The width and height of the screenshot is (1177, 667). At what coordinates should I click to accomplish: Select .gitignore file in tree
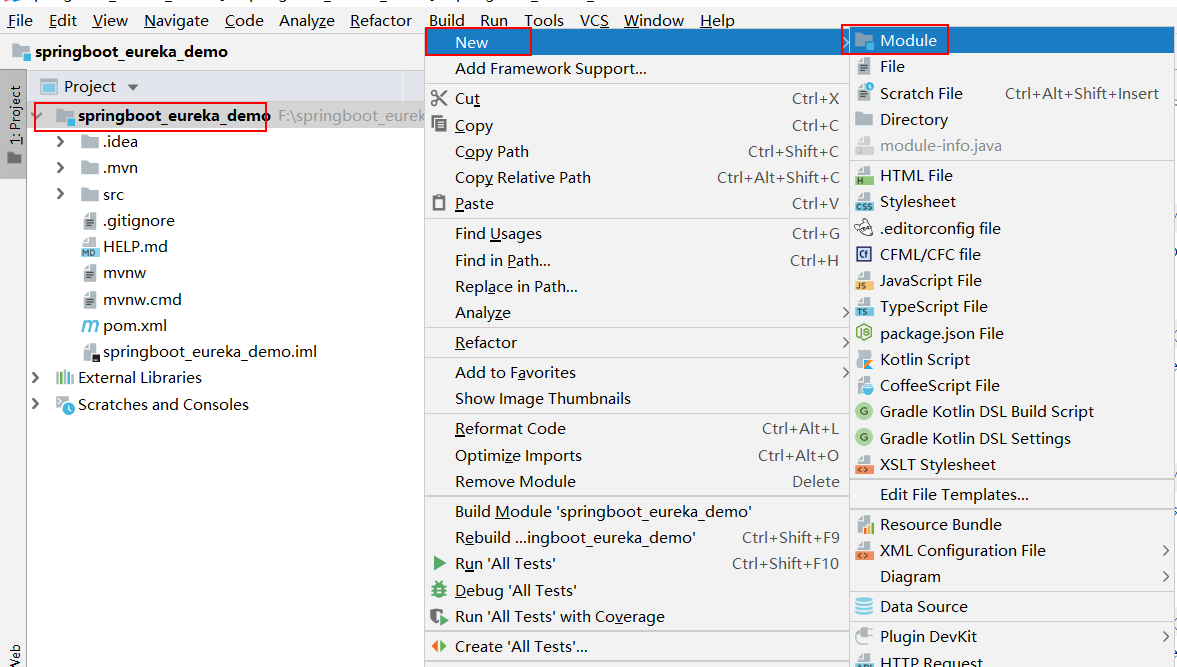tap(139, 221)
